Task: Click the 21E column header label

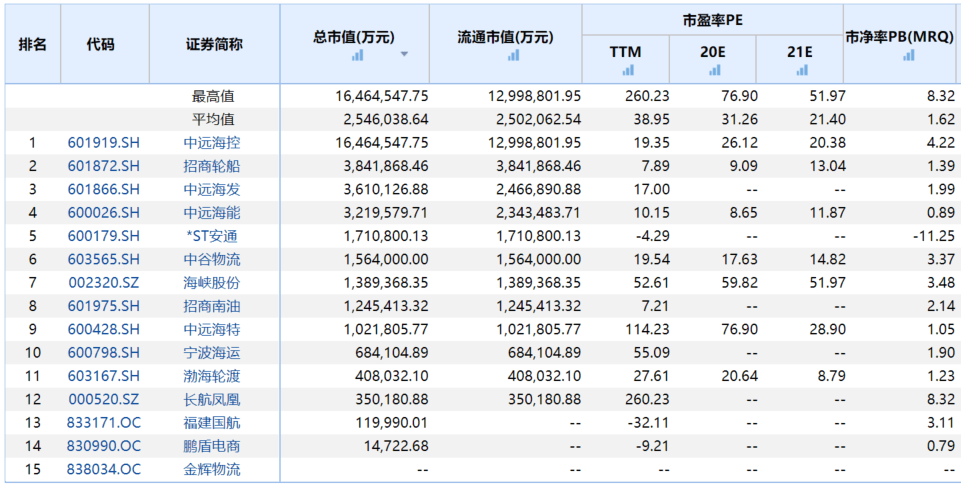Action: coord(800,52)
